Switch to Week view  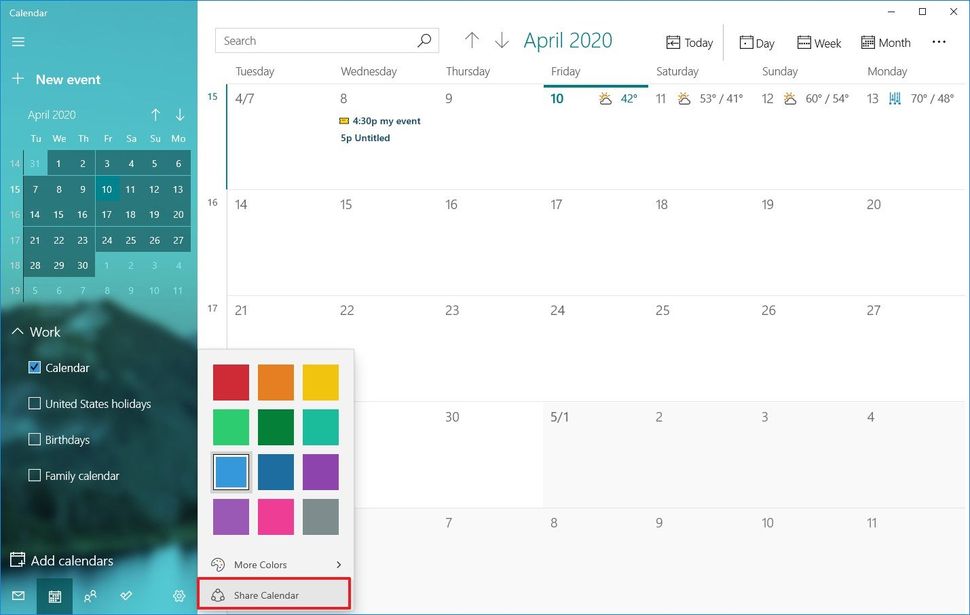[x=818, y=42]
